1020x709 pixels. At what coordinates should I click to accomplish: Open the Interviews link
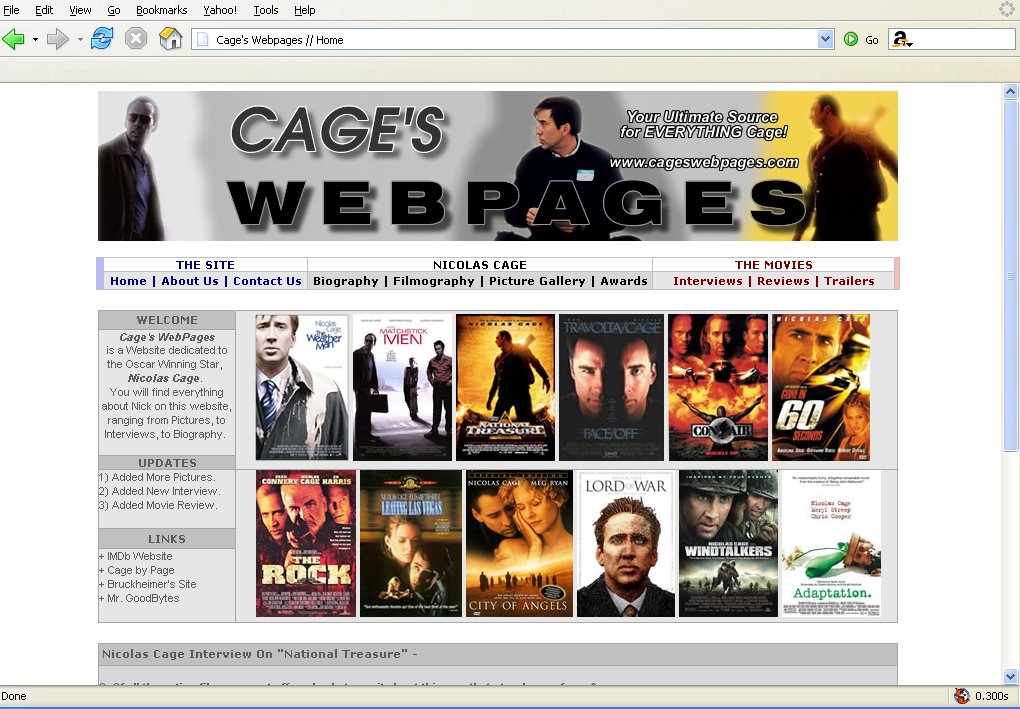tap(708, 281)
